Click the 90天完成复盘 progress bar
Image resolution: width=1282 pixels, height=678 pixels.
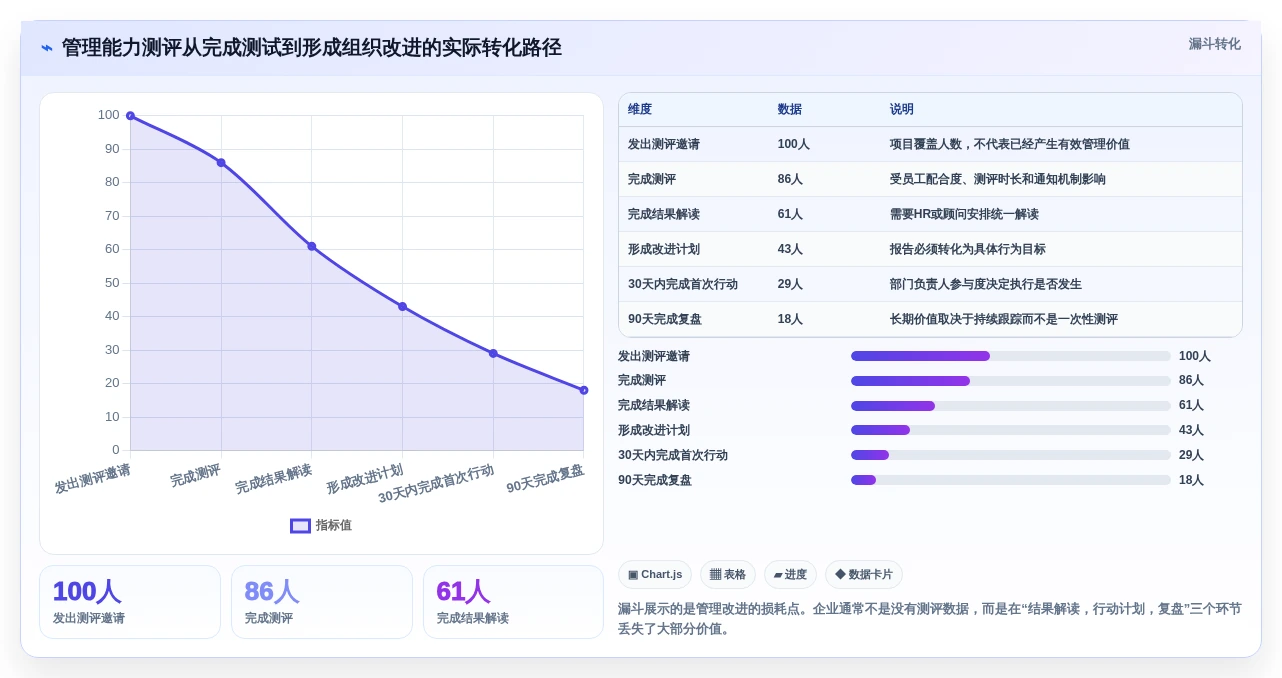point(1010,480)
